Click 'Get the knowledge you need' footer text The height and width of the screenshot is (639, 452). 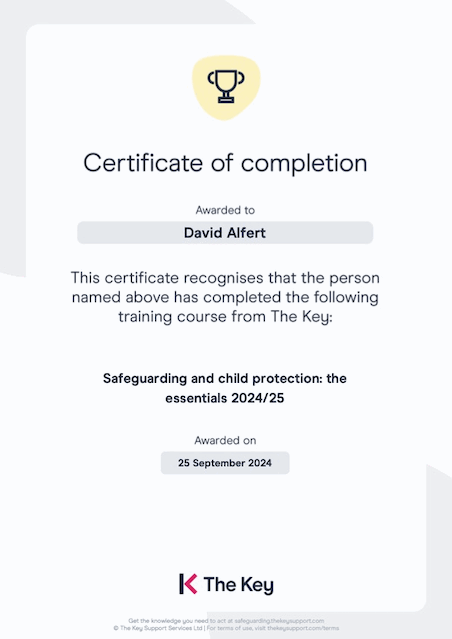(168, 621)
